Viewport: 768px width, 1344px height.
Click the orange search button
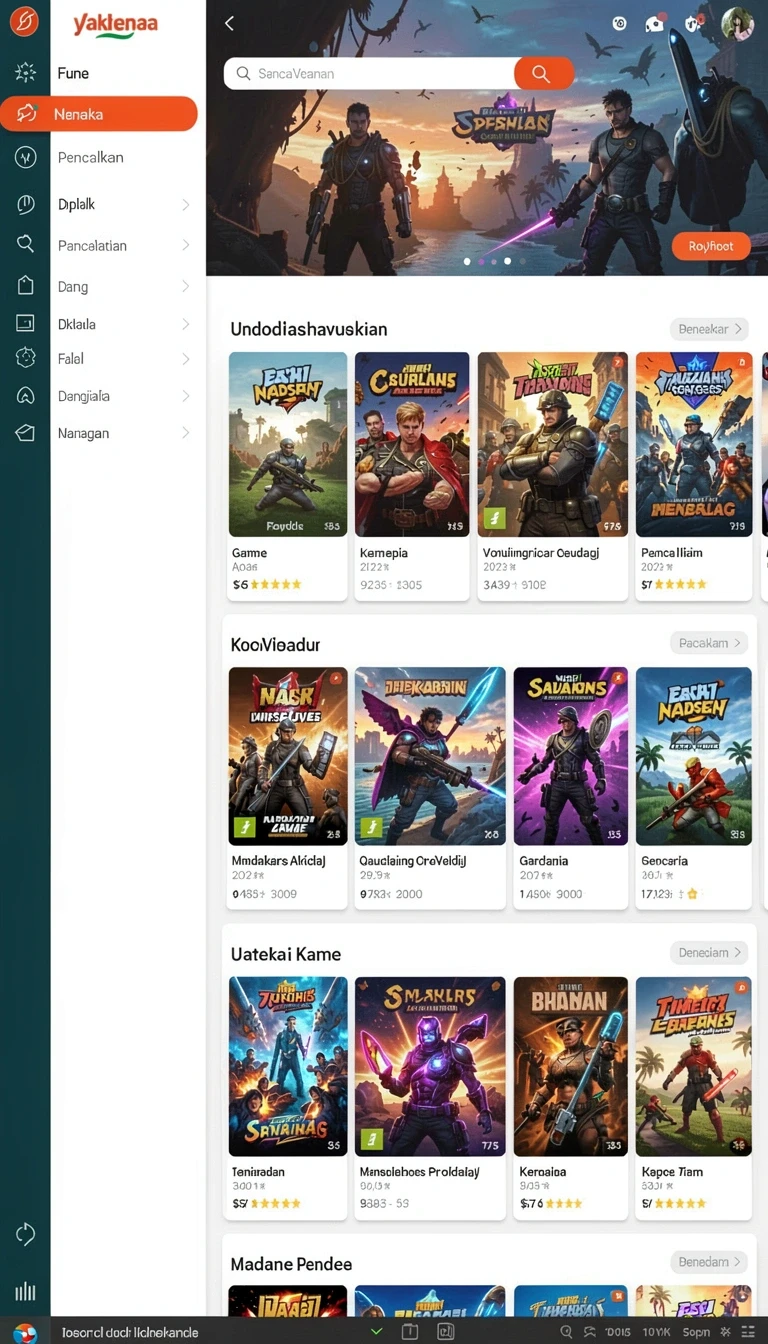tap(543, 73)
